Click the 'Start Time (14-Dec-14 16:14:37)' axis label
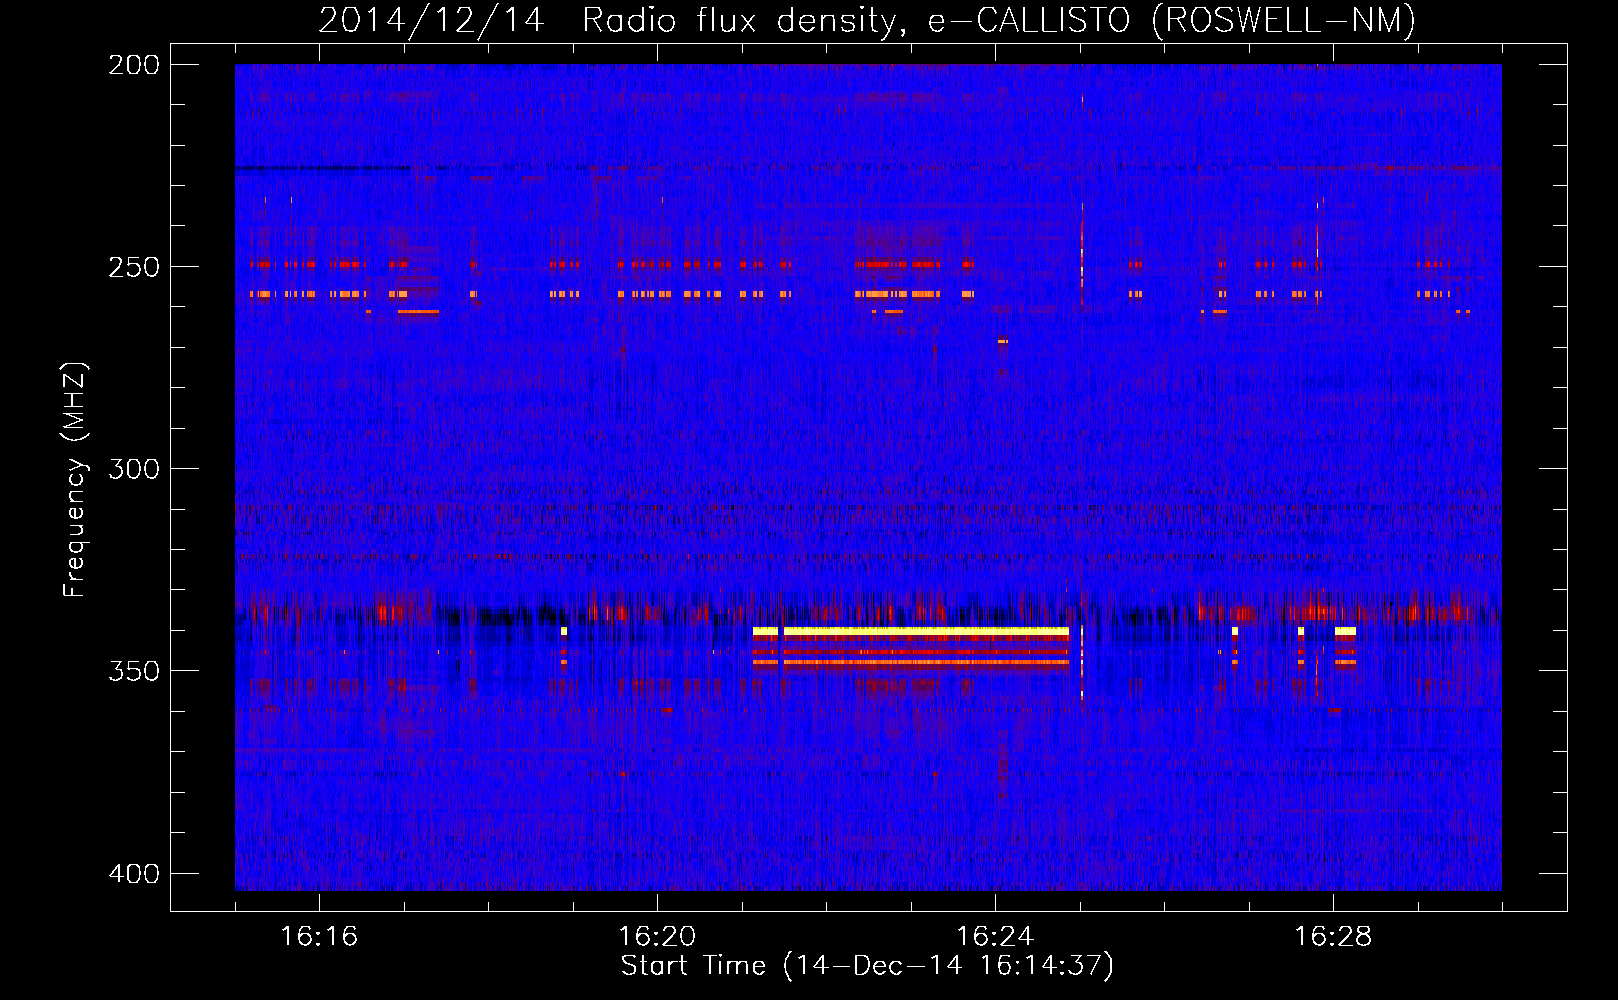Viewport: 1618px width, 1000px height. click(x=867, y=966)
